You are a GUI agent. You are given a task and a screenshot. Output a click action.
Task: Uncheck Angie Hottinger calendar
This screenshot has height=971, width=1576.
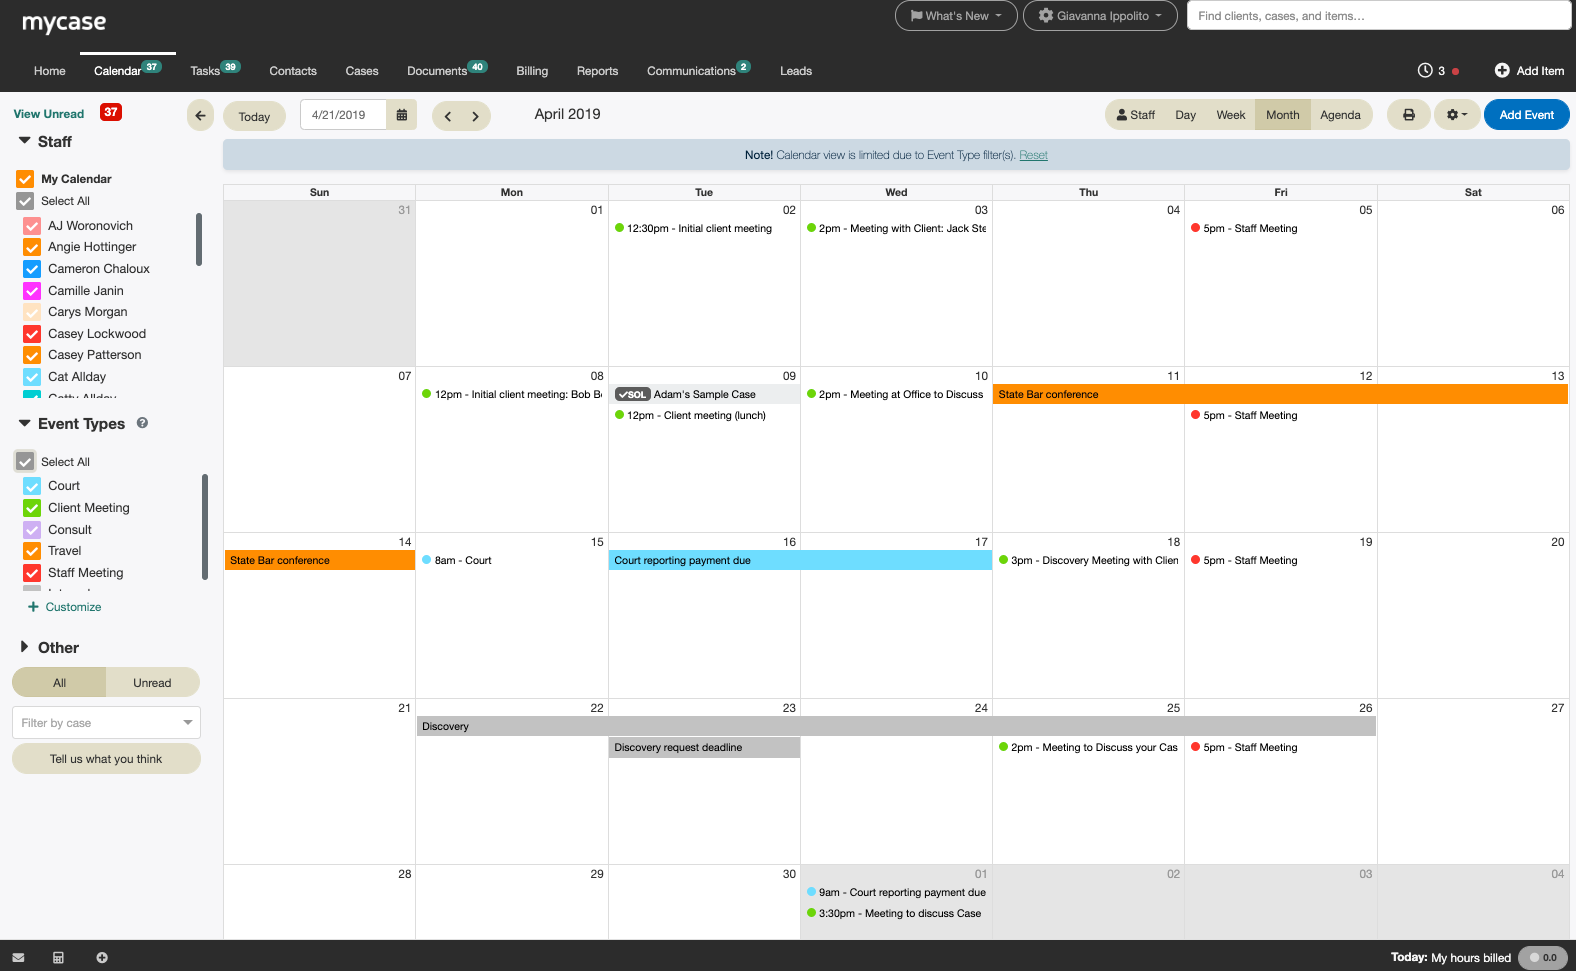[x=32, y=247]
